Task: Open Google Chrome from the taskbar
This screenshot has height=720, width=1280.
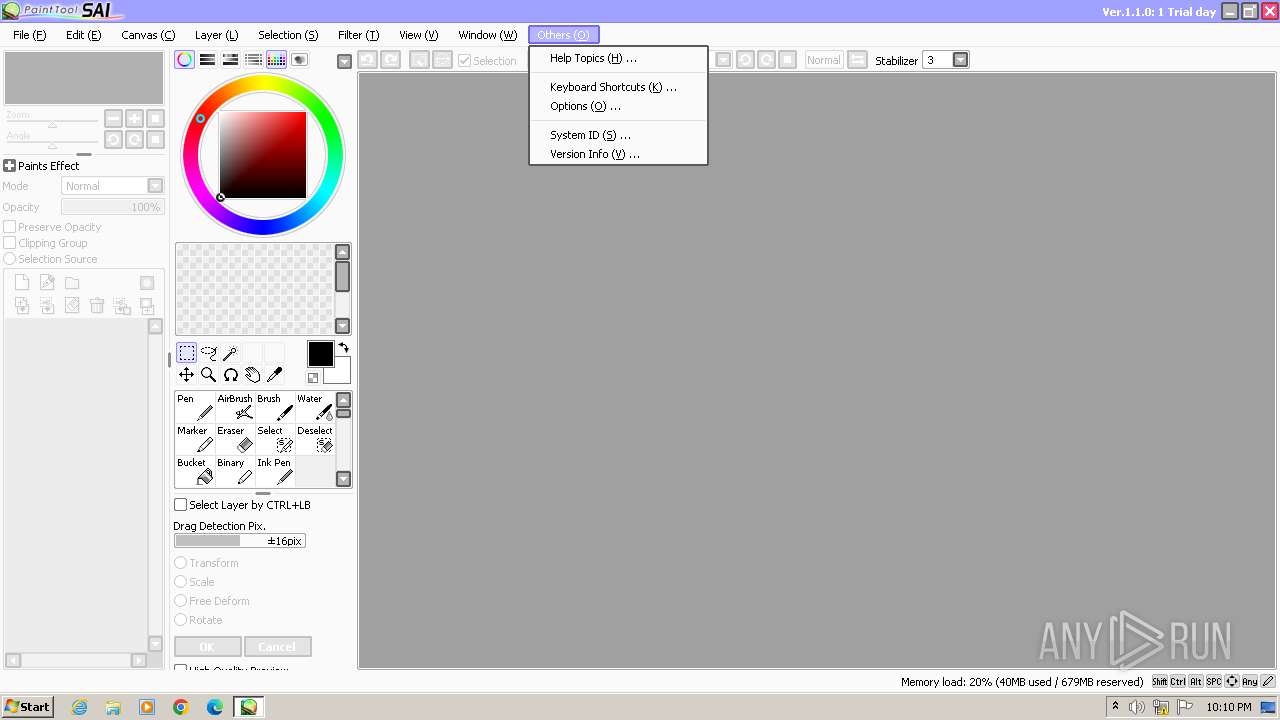Action: point(181,707)
